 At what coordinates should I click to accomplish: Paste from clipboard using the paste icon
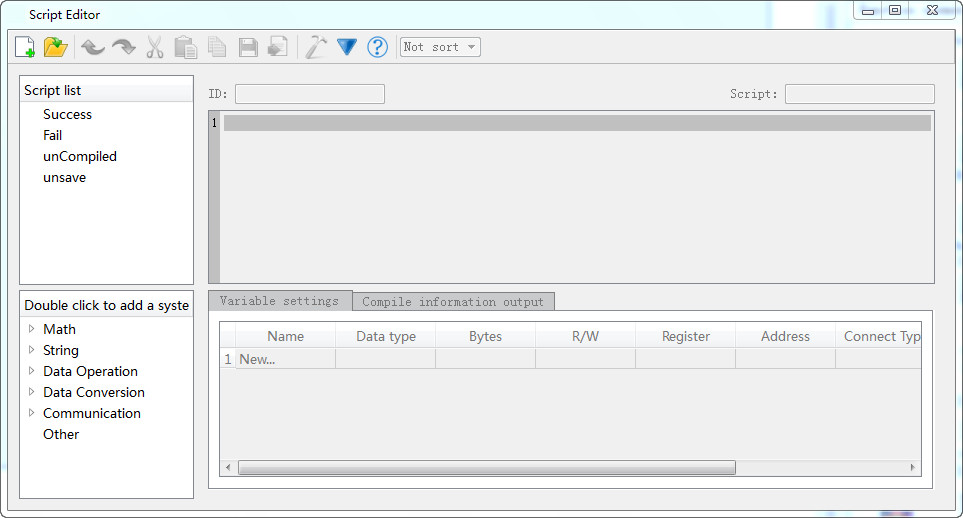[x=185, y=47]
